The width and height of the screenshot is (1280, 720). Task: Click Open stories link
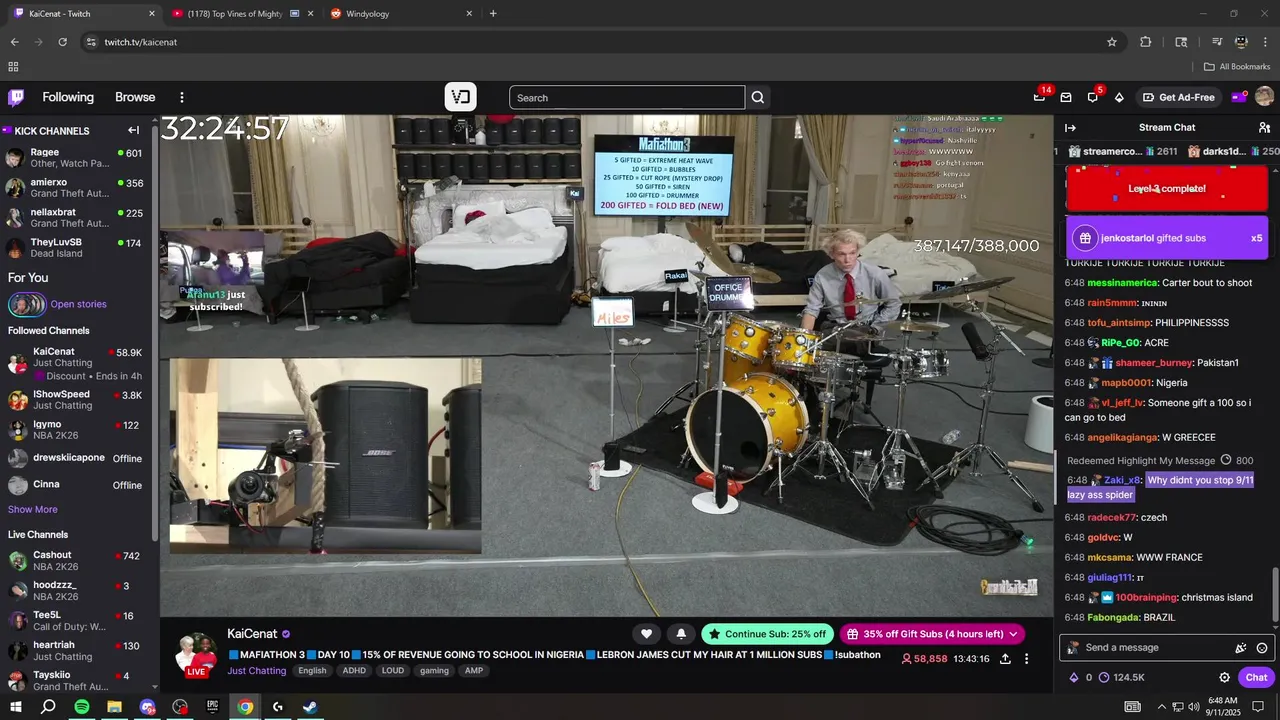click(78, 304)
